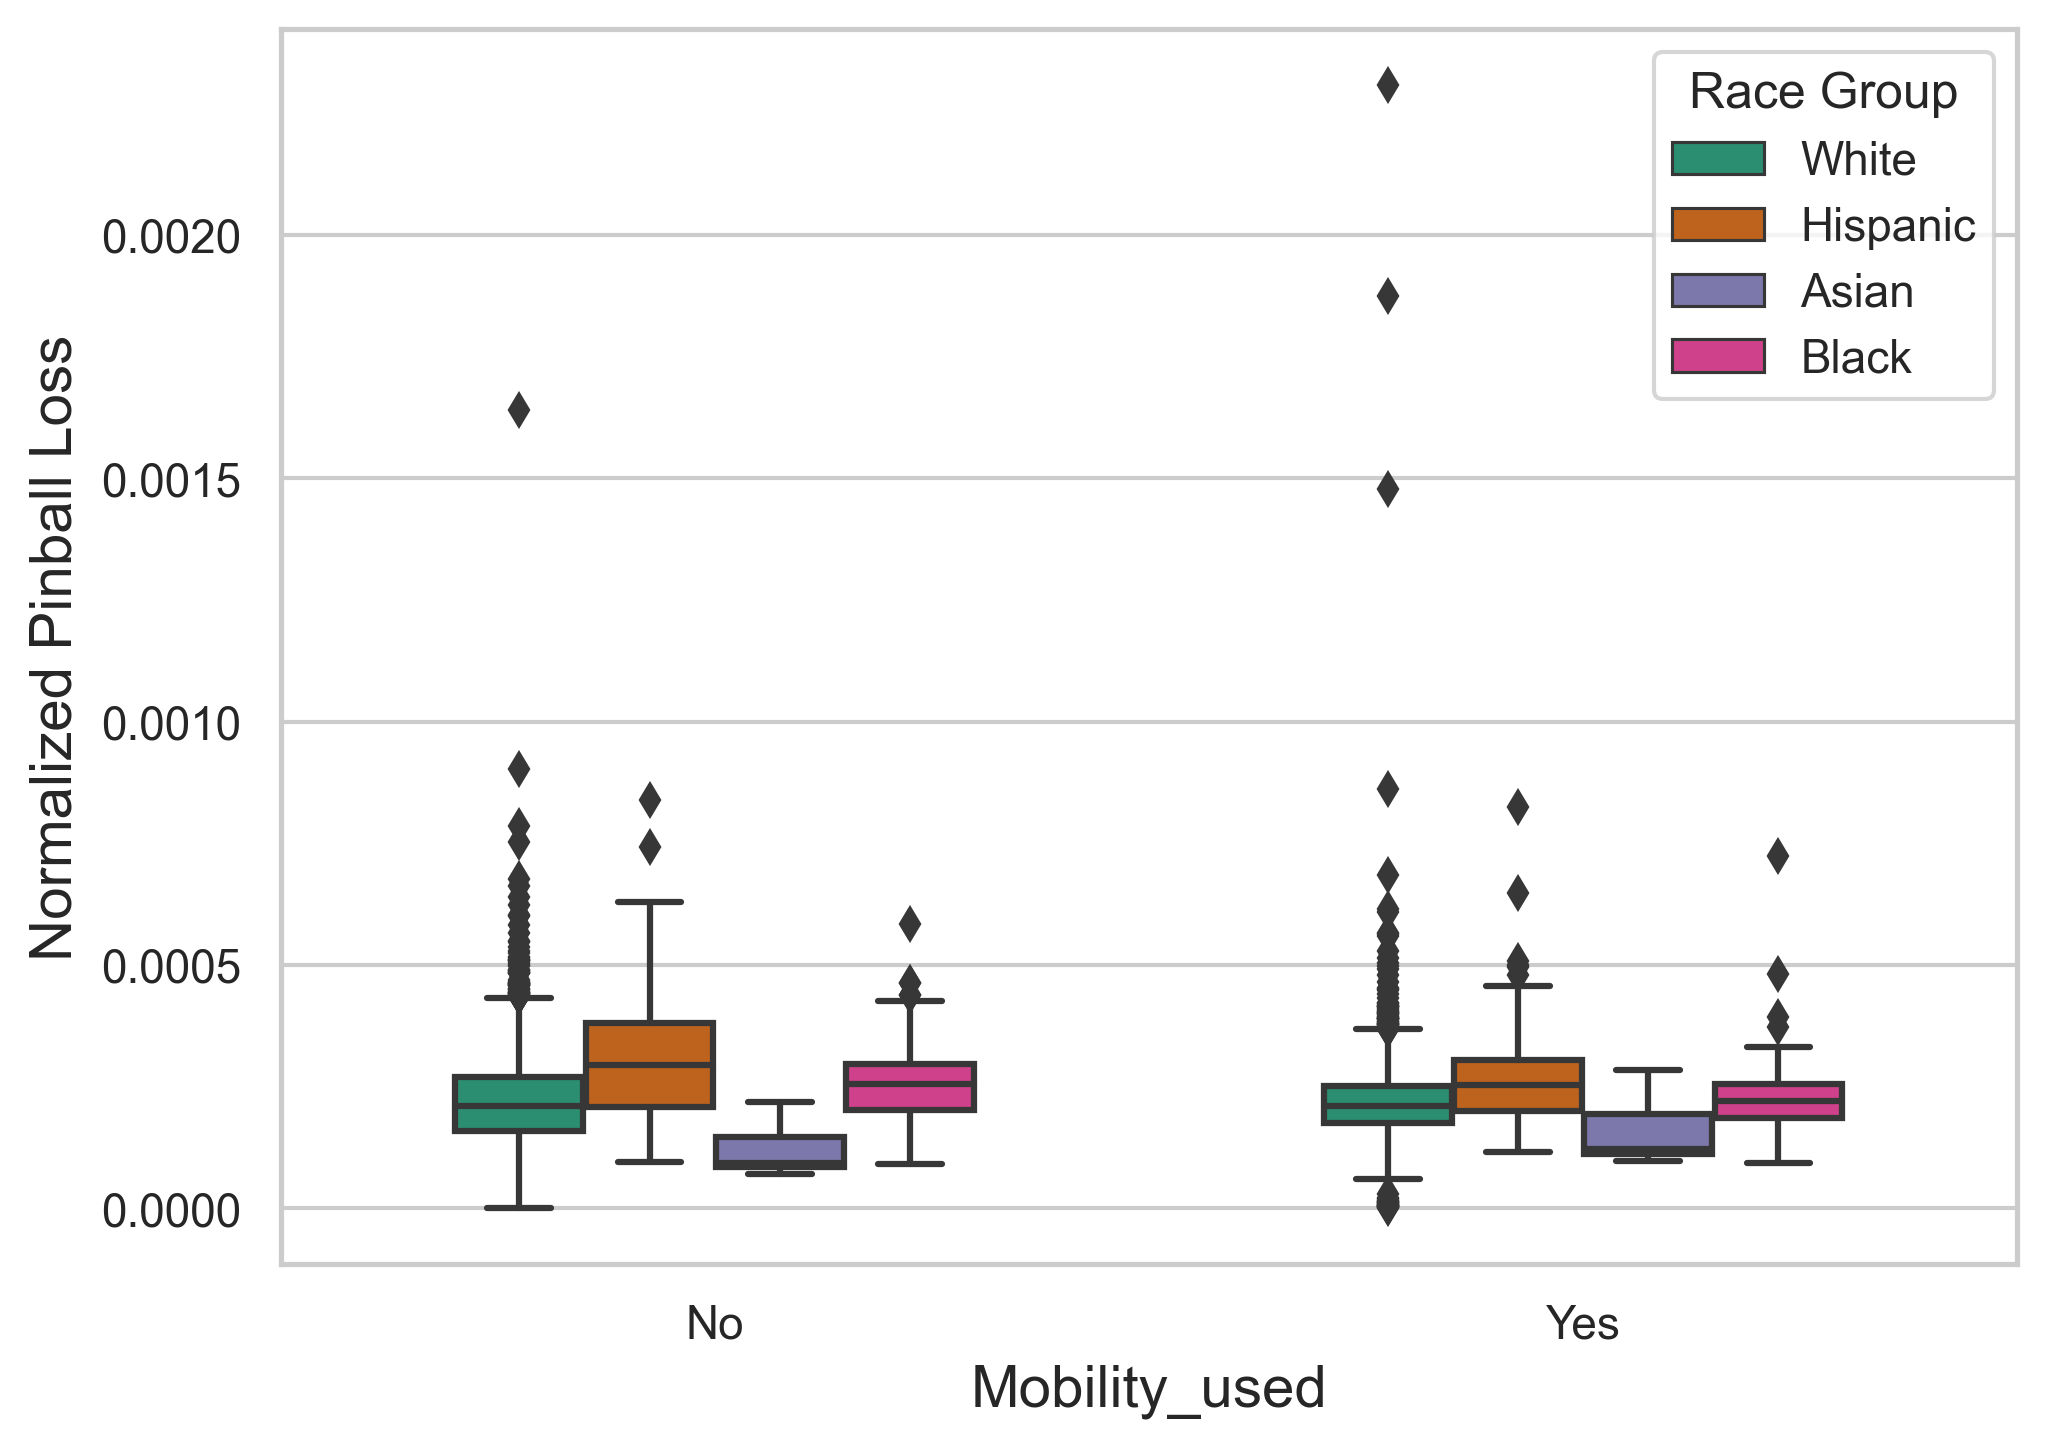2047x1448 pixels.
Task: Select the Normalized Pinball Loss y-axis title
Action: (x=52, y=648)
